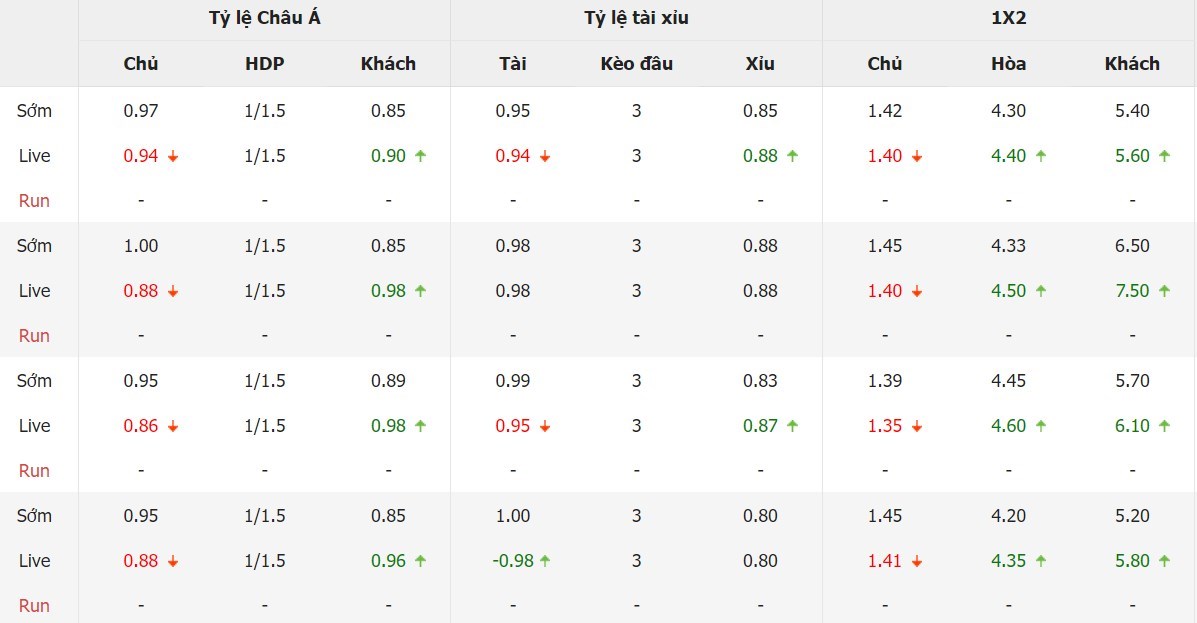This screenshot has width=1197, height=623.
Task: Click the red arrow beside 0.86 live odds
Action: [173, 427]
